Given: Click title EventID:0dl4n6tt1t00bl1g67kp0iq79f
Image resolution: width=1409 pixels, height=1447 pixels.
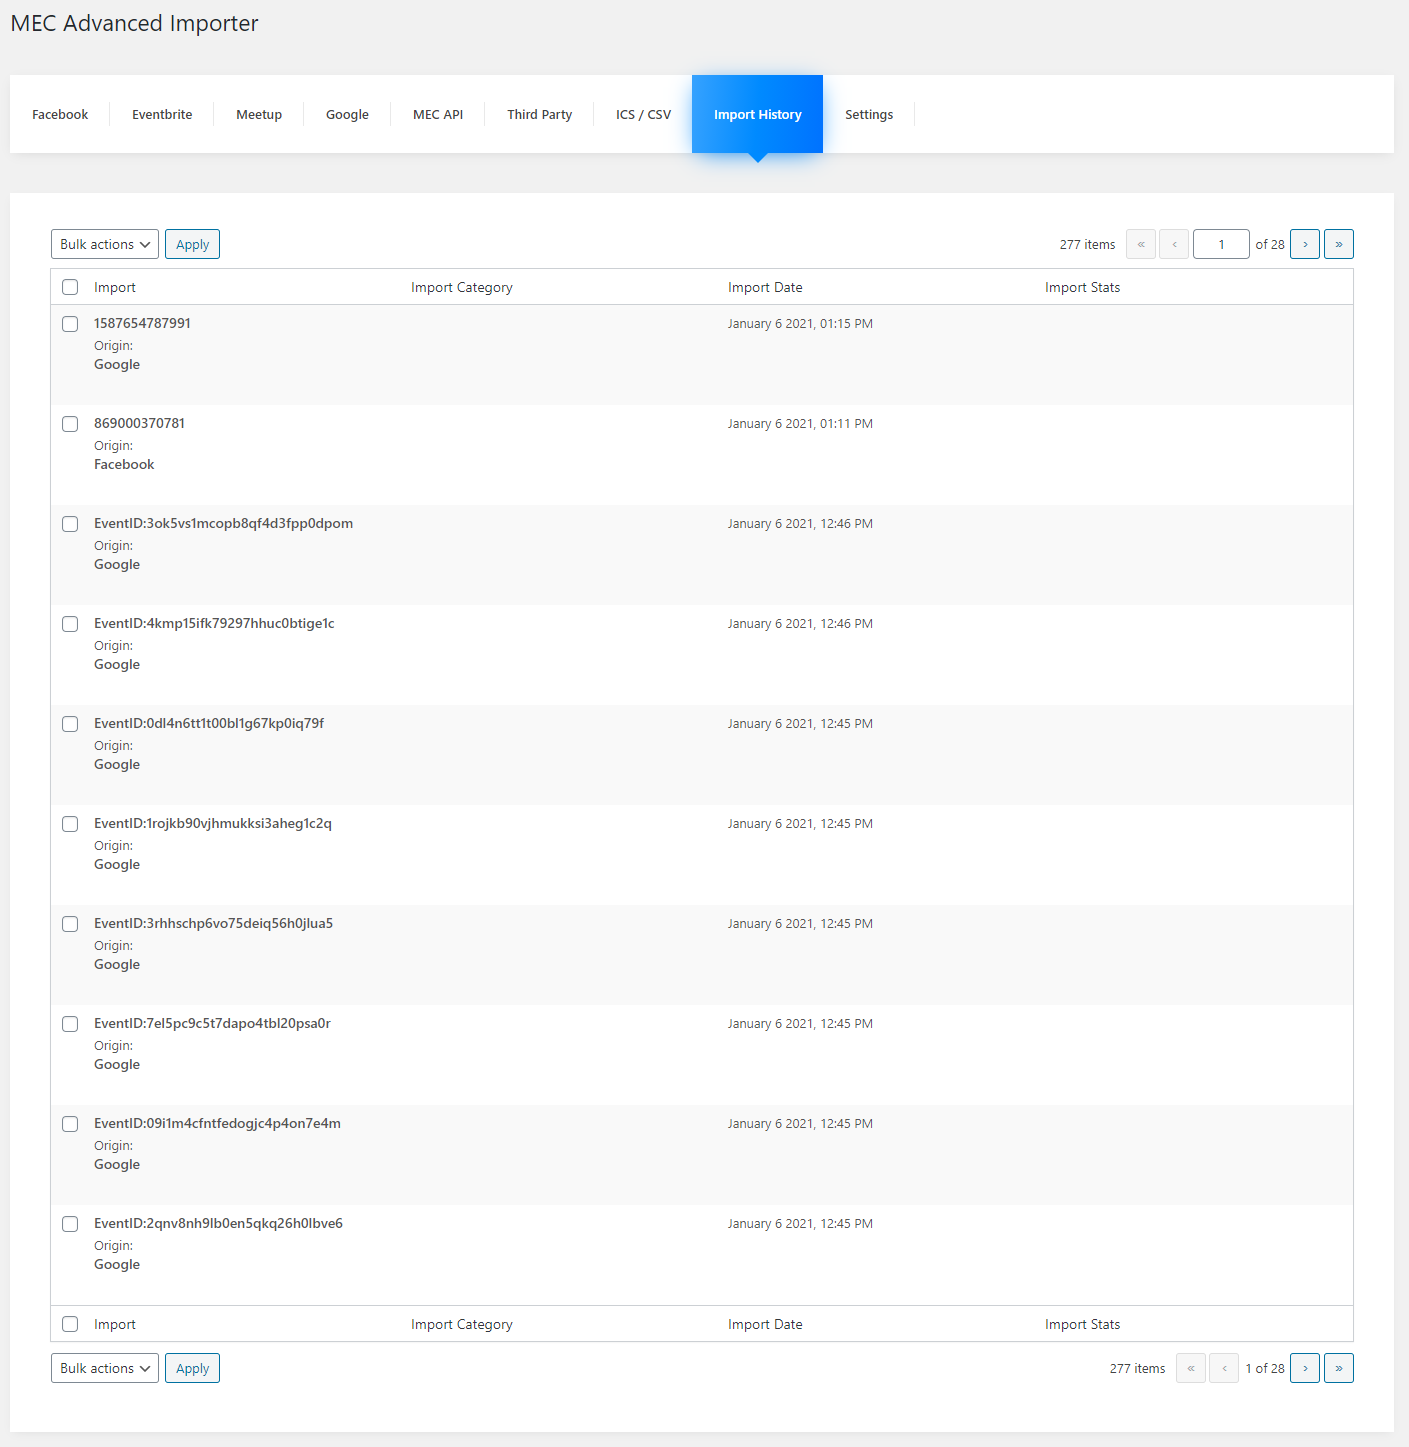Looking at the screenshot, I should click(x=209, y=723).
